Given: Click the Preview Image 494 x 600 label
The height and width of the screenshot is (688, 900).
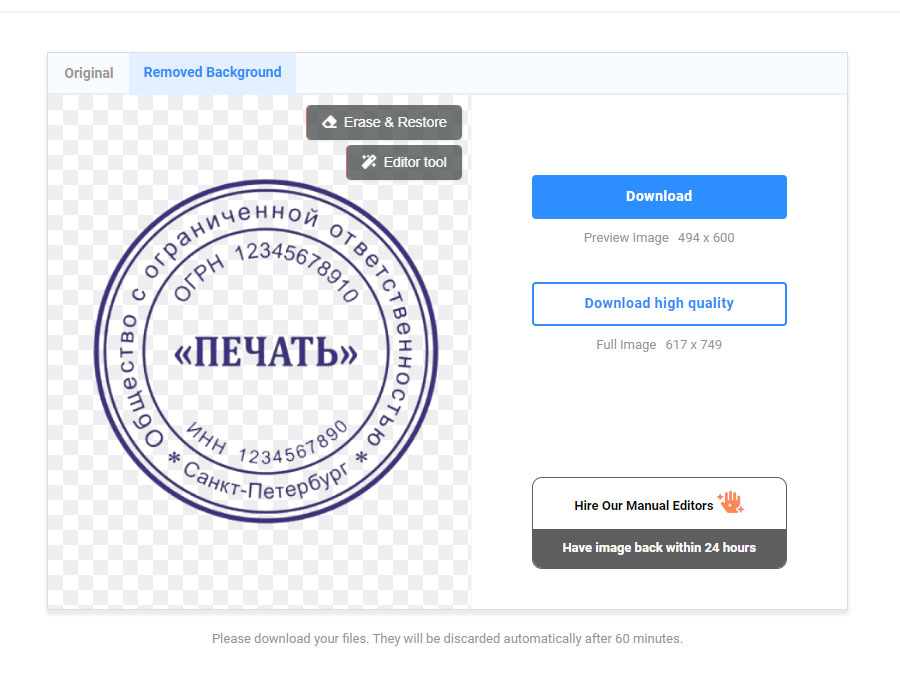Looking at the screenshot, I should [659, 238].
